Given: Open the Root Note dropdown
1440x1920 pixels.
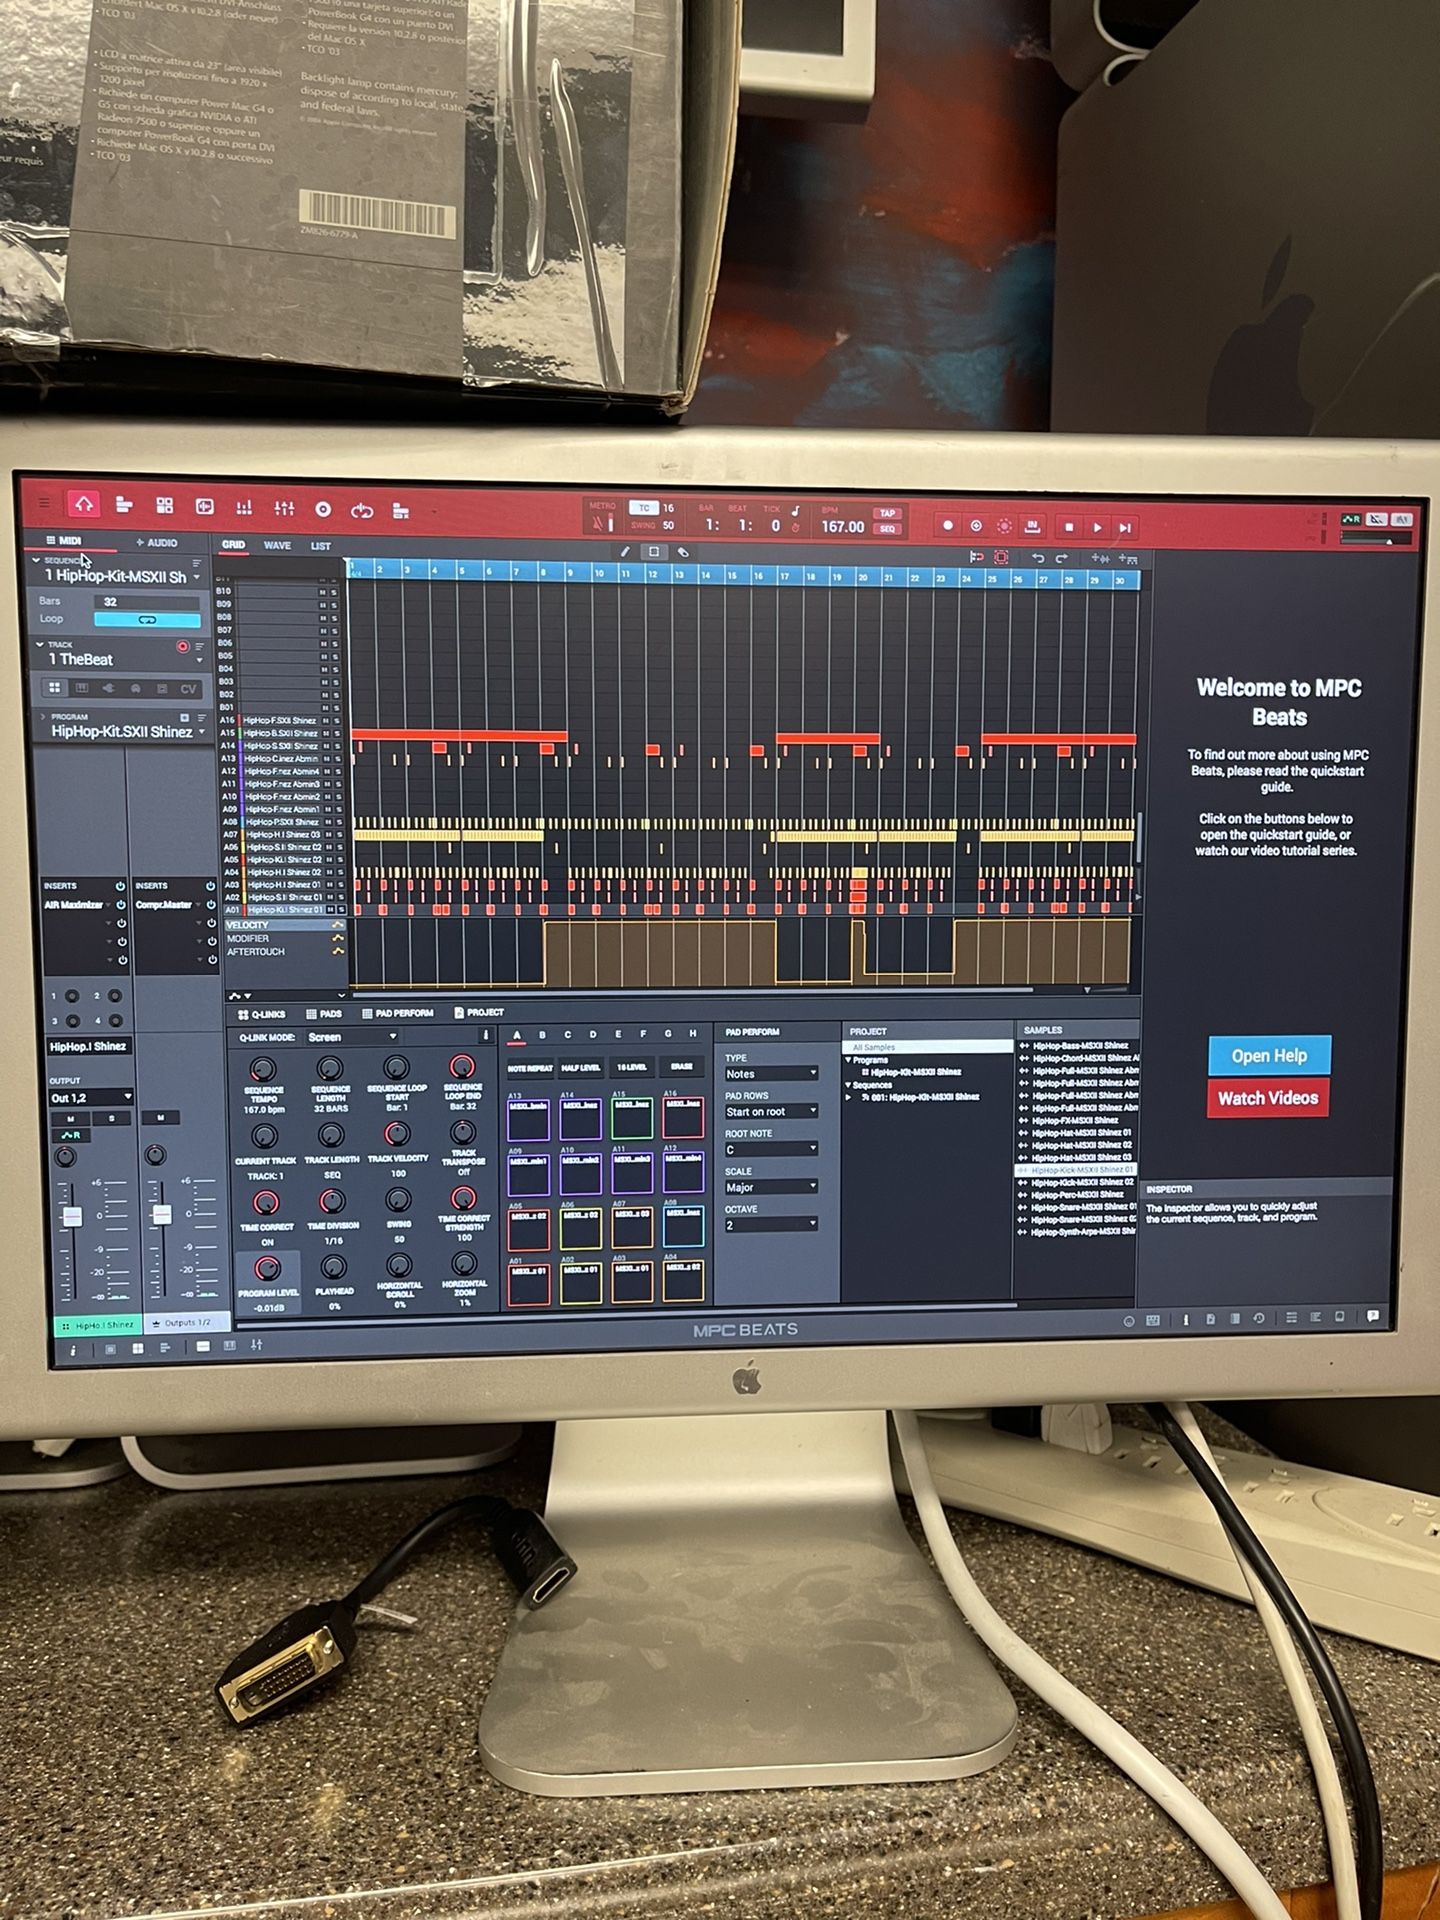Looking at the screenshot, I should point(771,1149).
